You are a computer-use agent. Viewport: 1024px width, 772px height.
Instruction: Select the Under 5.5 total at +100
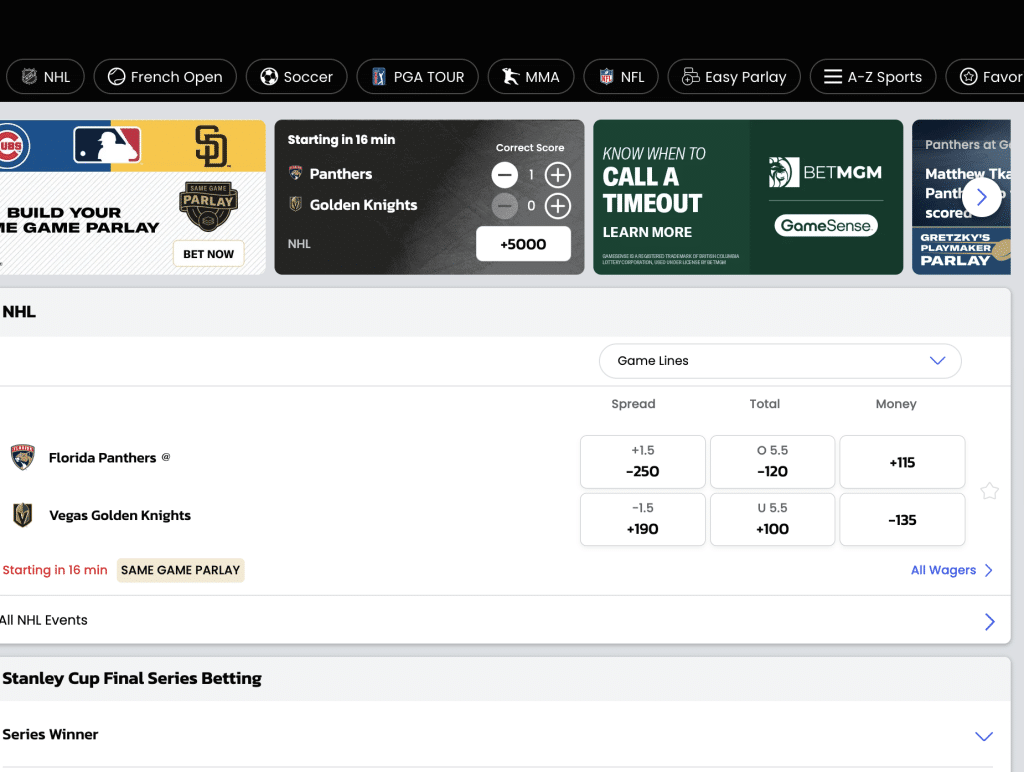coord(773,519)
